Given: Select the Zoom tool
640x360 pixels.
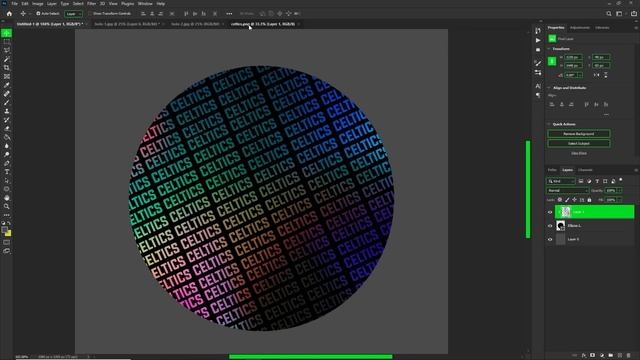Looking at the screenshot, I should (x=7, y=207).
